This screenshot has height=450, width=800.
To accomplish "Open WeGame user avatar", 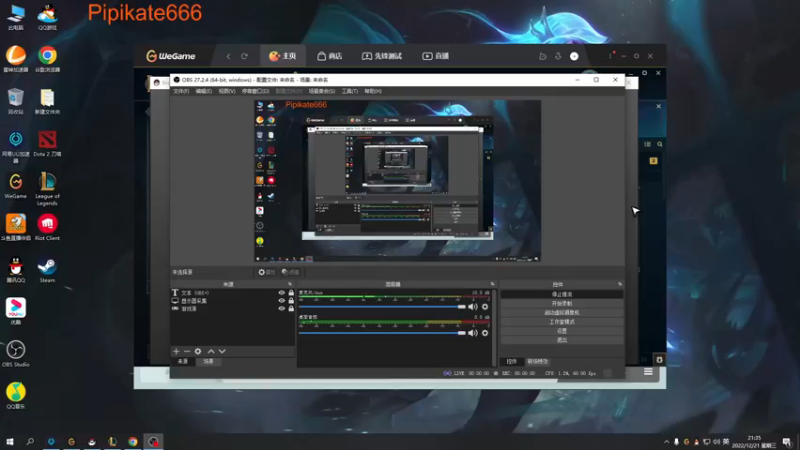I will (574, 56).
